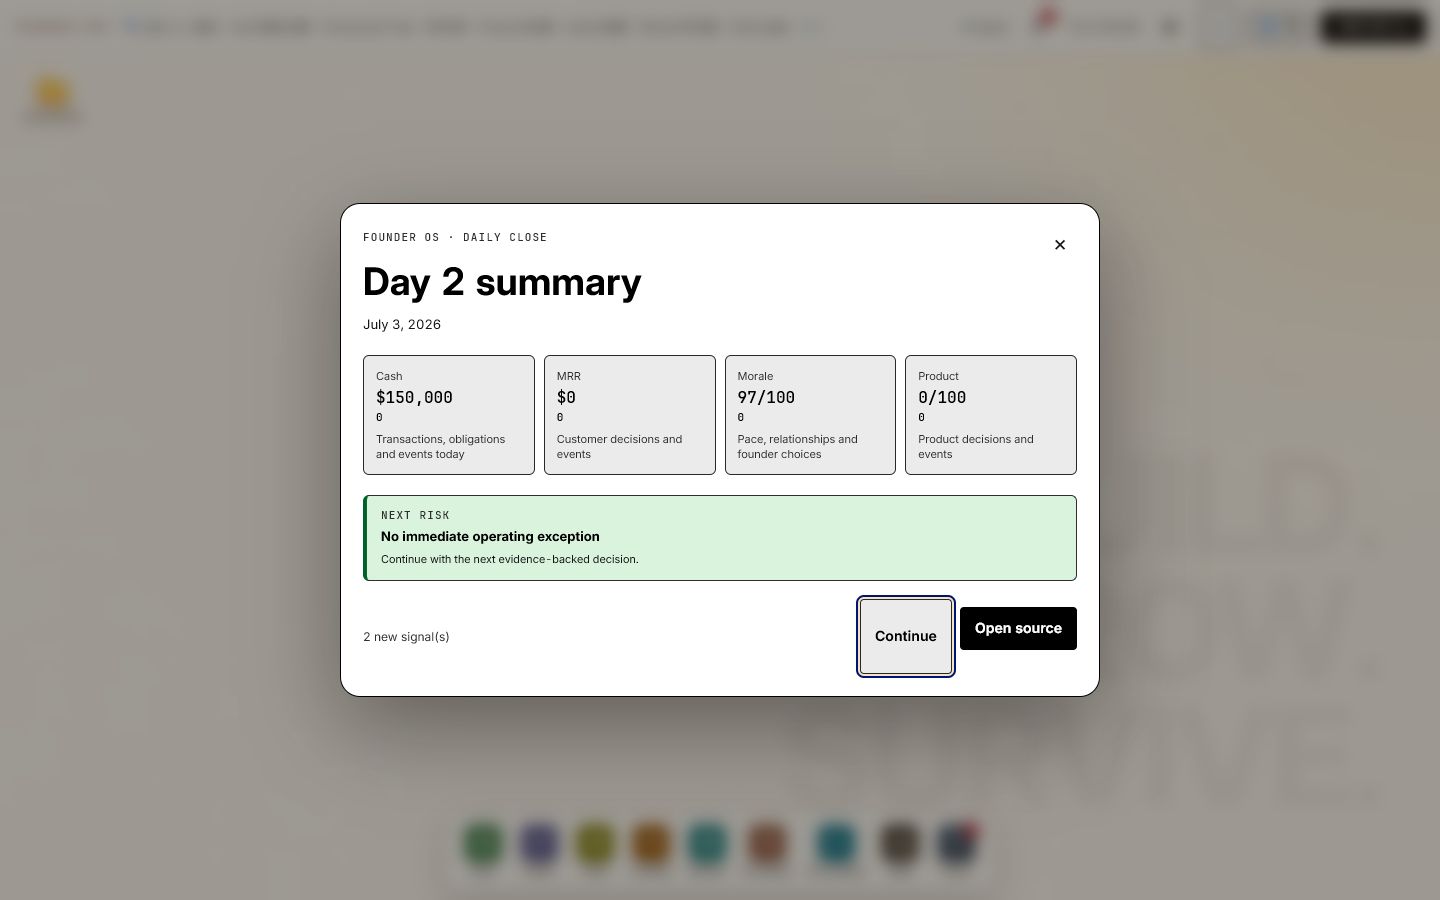Open the source via Open source button
1440x900 pixels.
[1018, 628]
